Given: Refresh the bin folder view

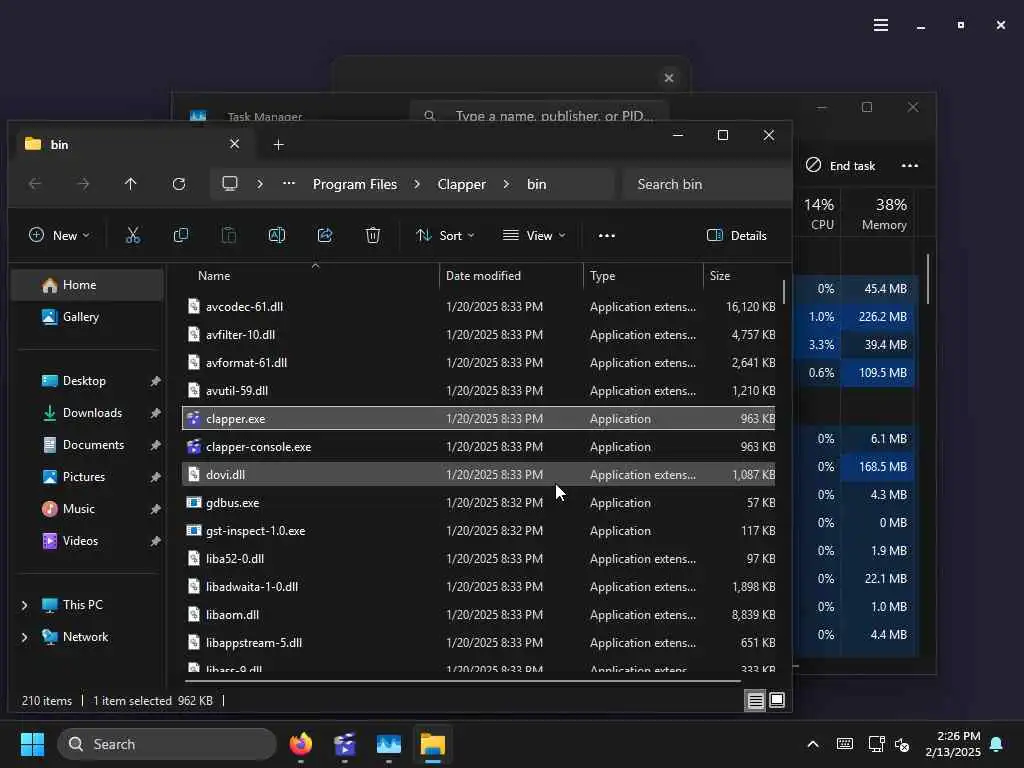Looking at the screenshot, I should coord(179,184).
